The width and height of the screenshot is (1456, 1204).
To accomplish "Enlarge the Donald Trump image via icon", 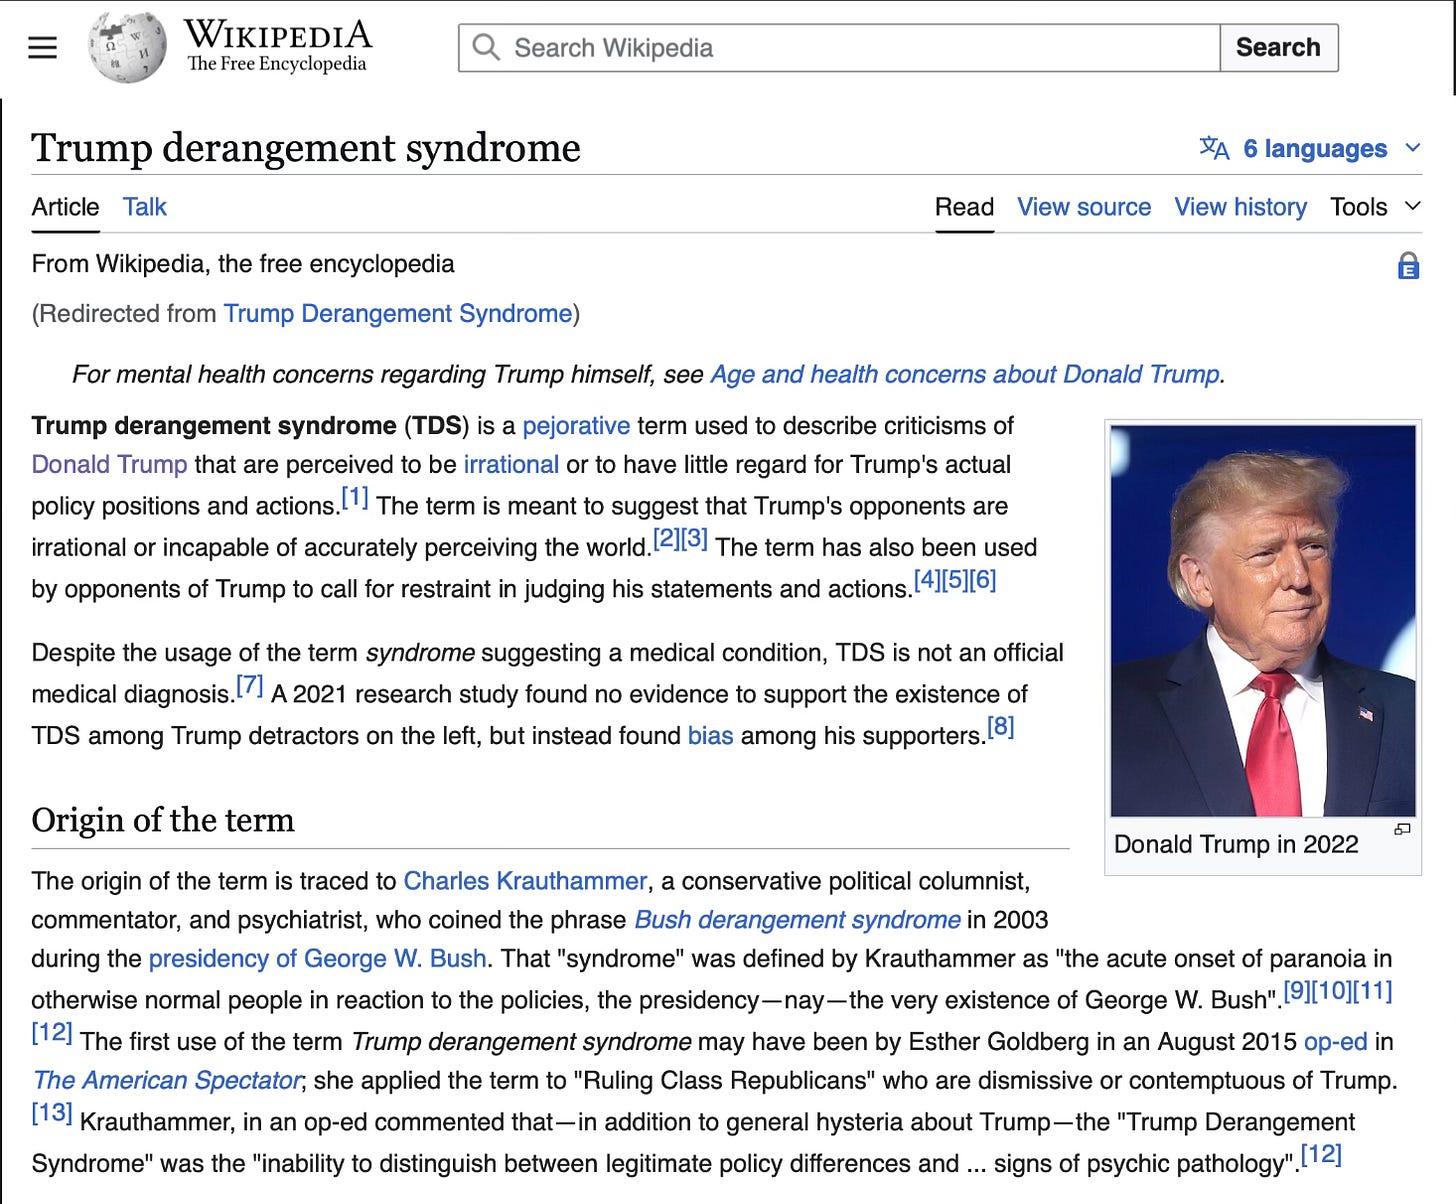I will click(1402, 829).
